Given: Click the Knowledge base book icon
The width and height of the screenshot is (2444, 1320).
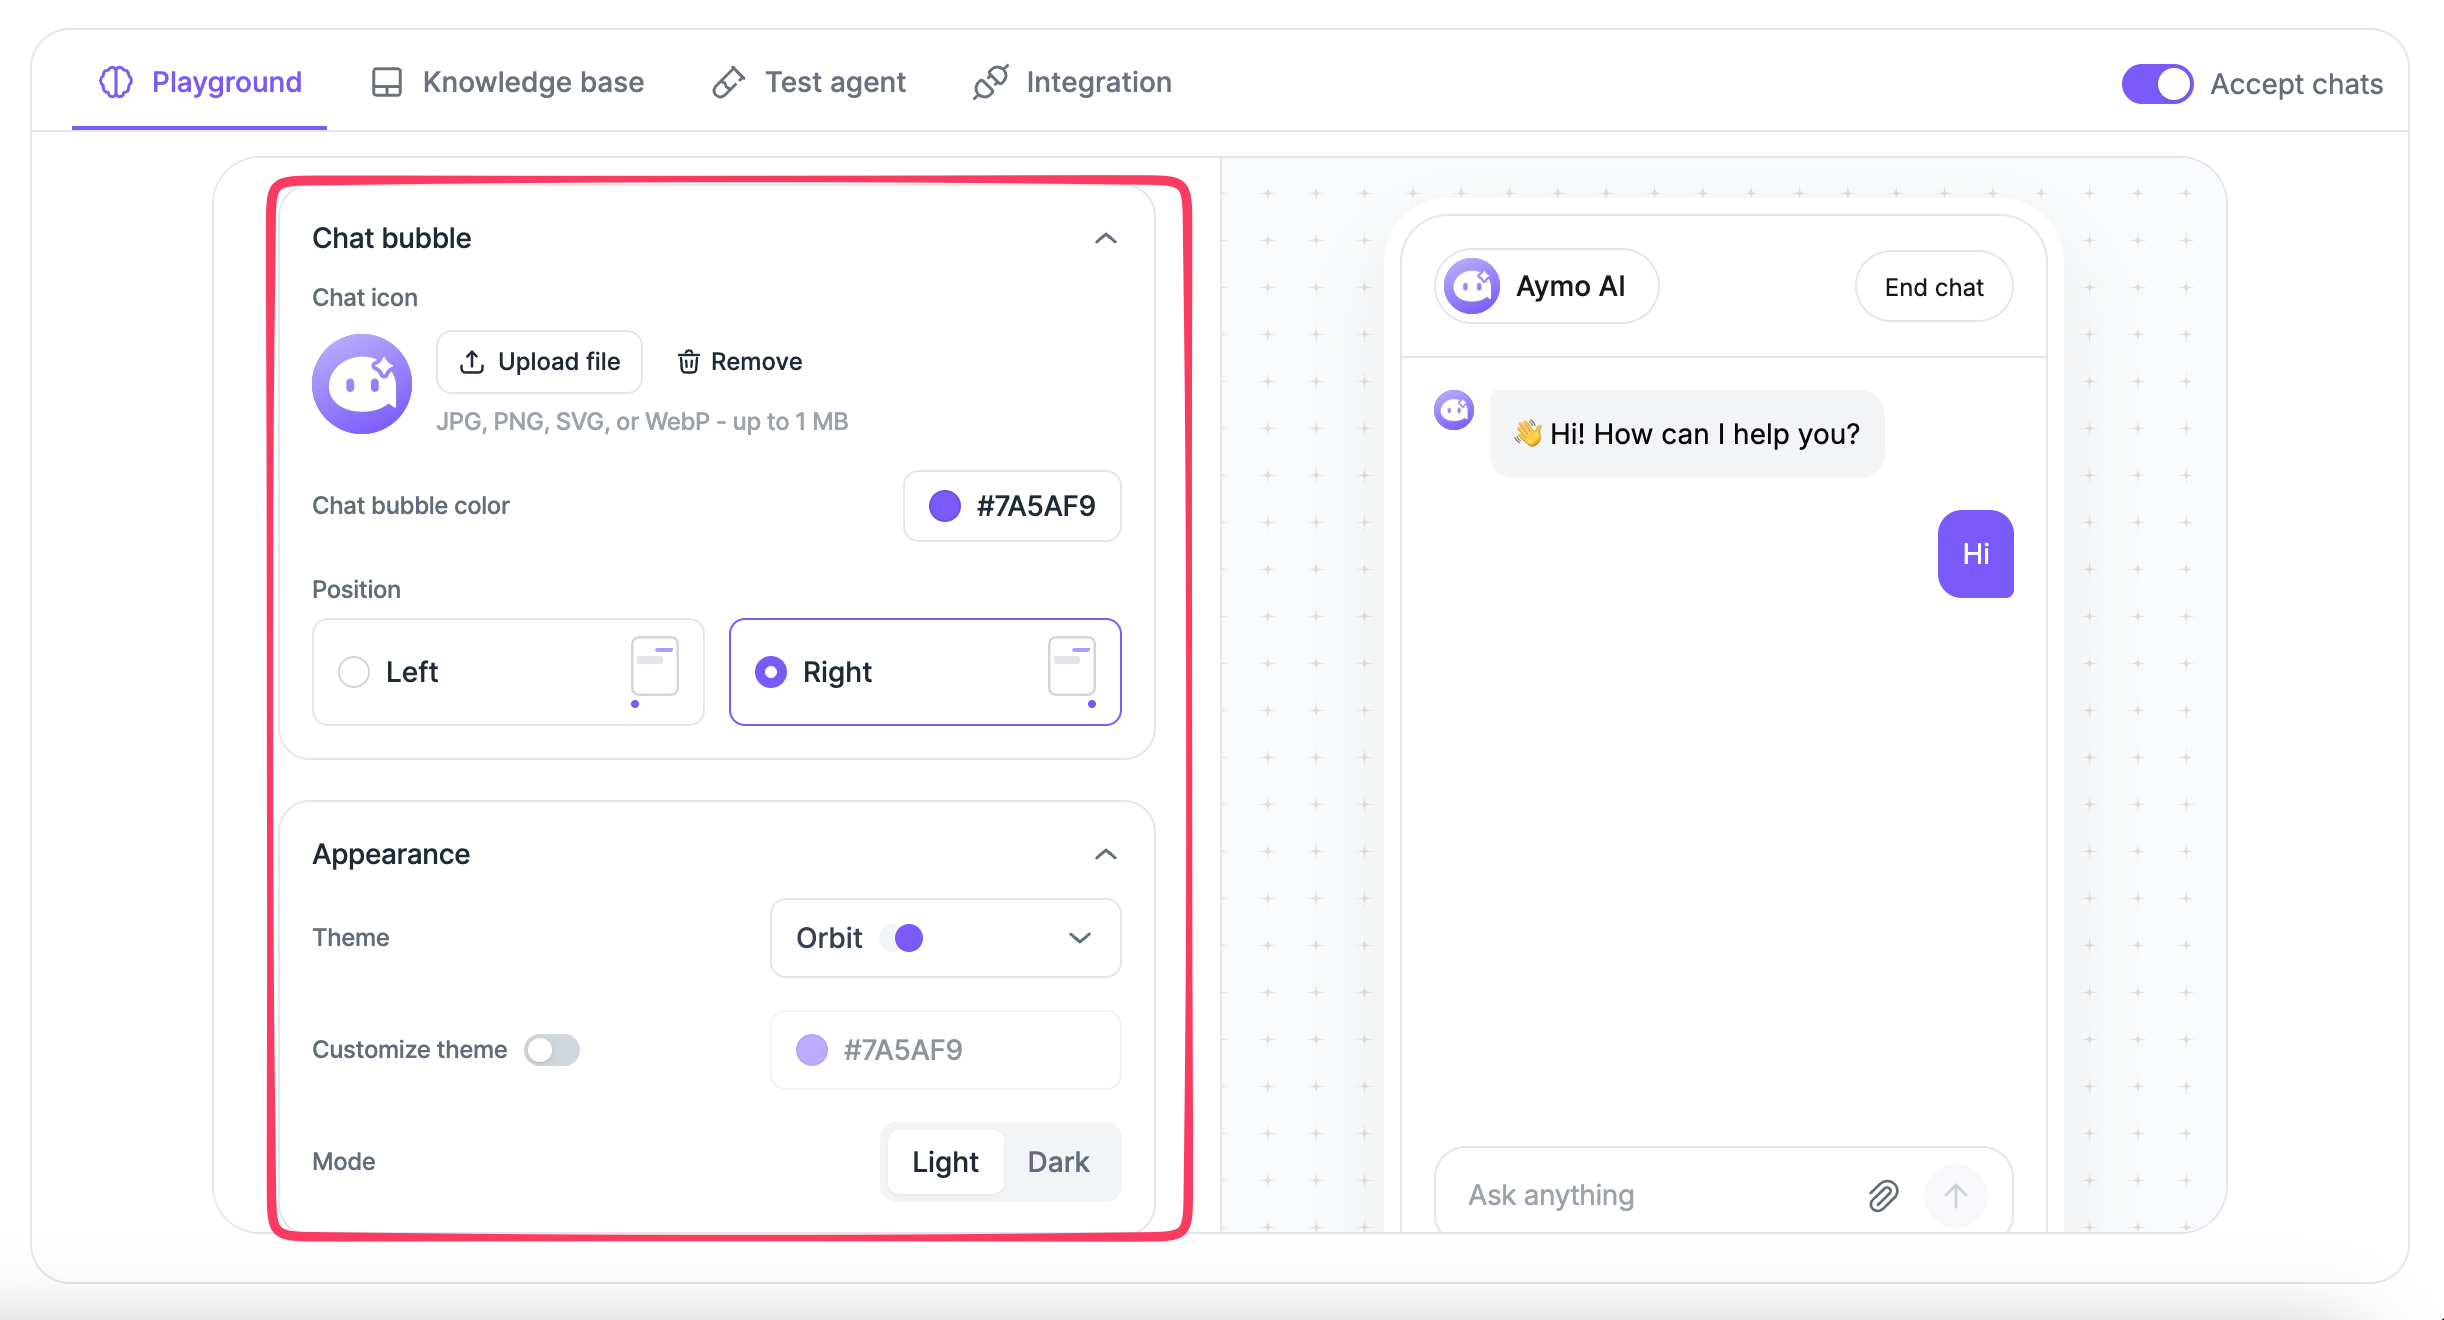Looking at the screenshot, I should pos(387,82).
